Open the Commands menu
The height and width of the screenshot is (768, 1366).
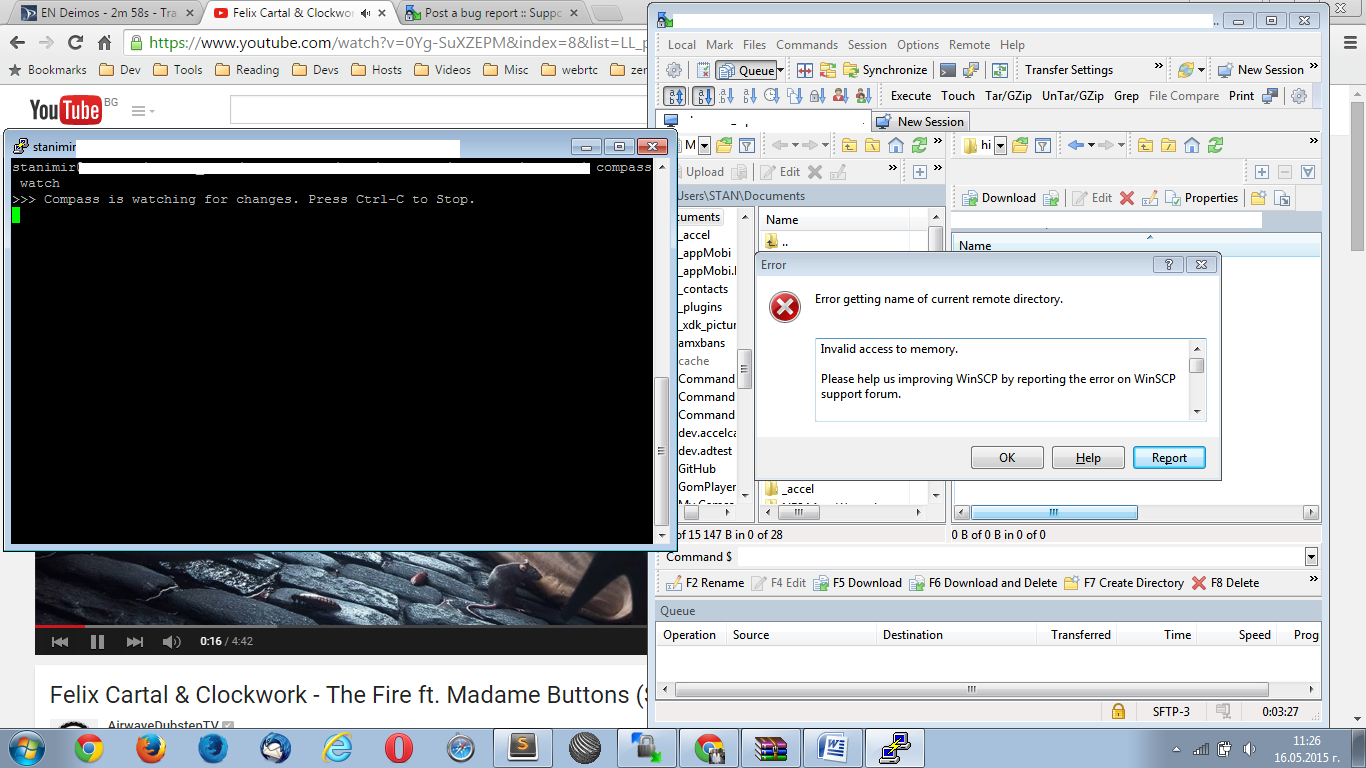[806, 44]
